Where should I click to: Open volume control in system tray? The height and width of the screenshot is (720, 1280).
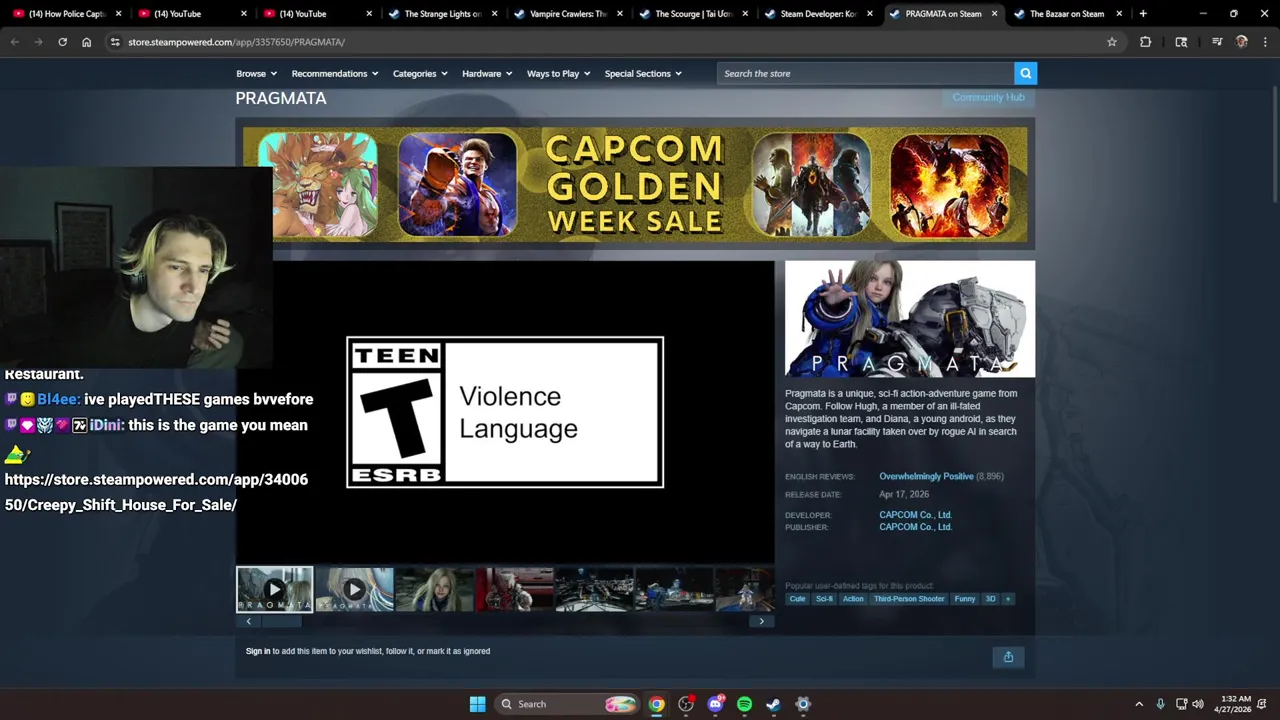point(1198,704)
